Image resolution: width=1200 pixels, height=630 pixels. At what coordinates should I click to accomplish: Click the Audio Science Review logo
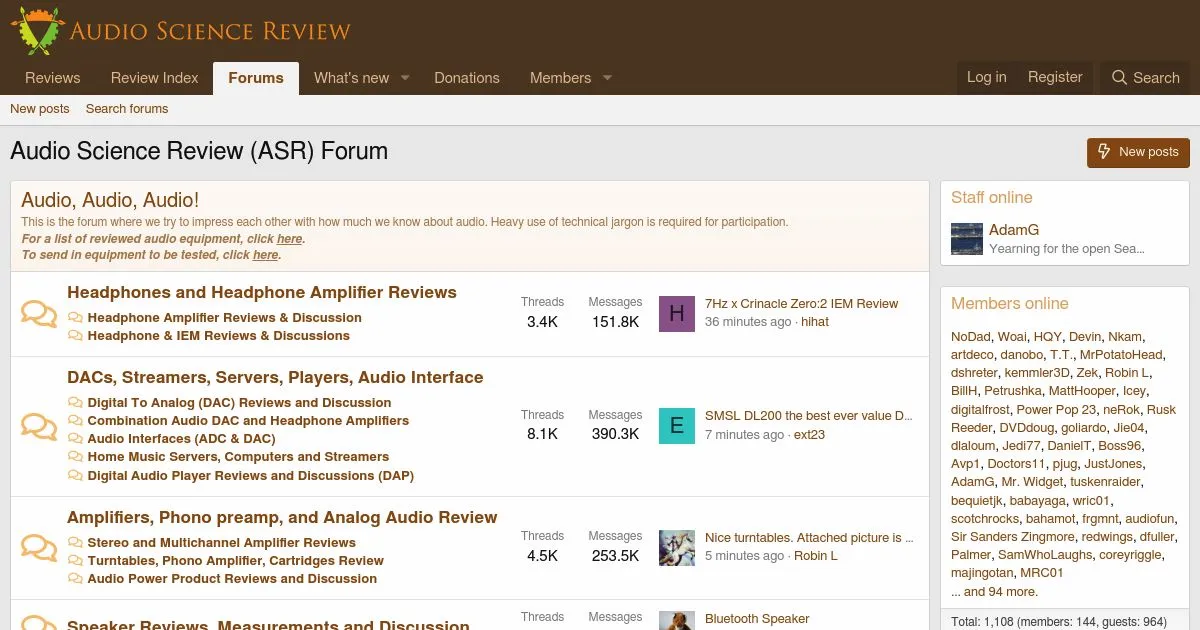click(x=181, y=29)
